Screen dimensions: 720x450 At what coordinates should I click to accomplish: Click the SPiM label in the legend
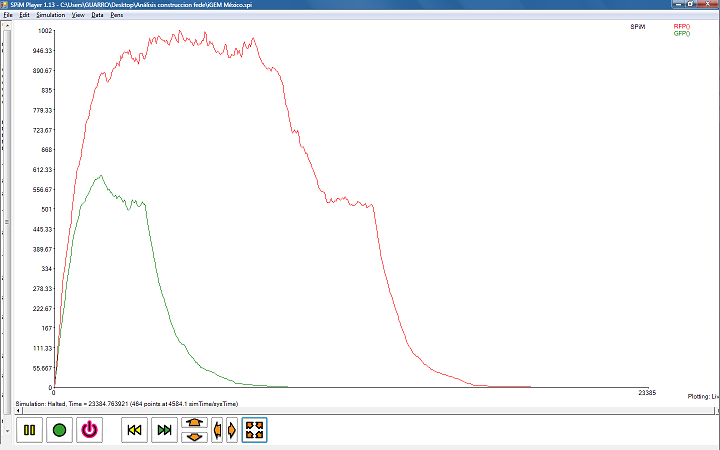coord(637,27)
